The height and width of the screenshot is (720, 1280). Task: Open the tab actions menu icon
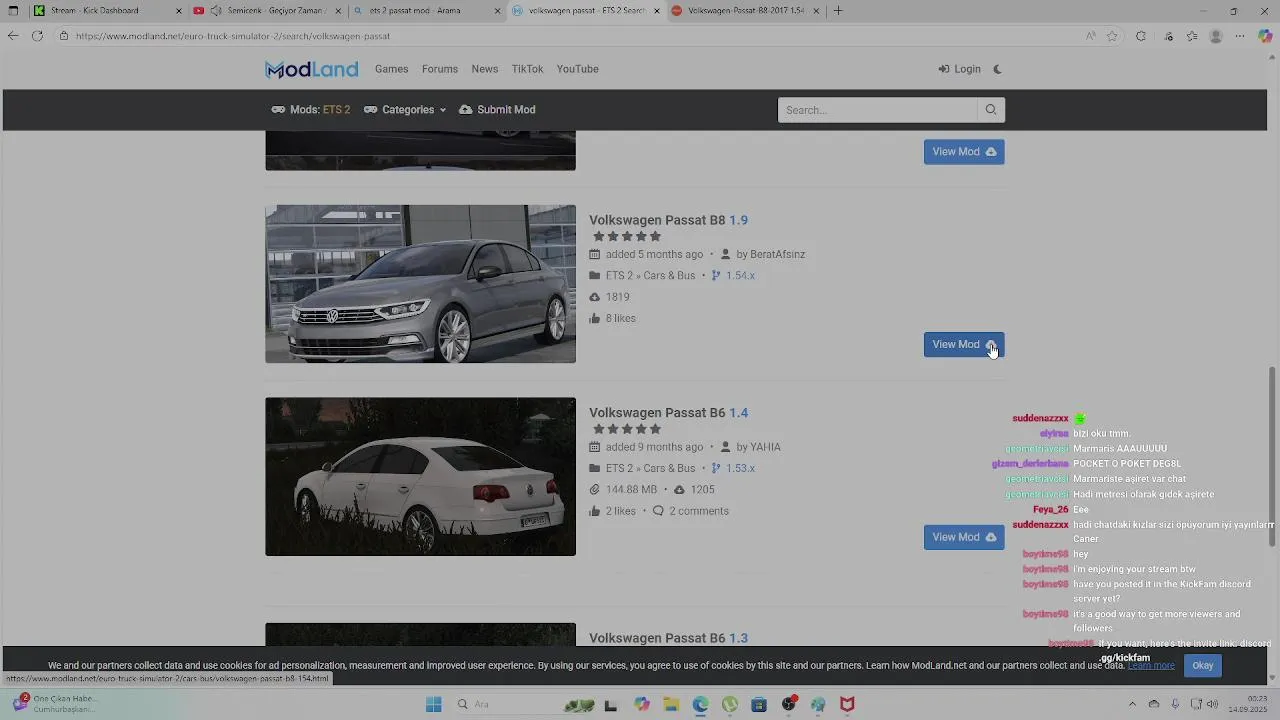[13, 11]
